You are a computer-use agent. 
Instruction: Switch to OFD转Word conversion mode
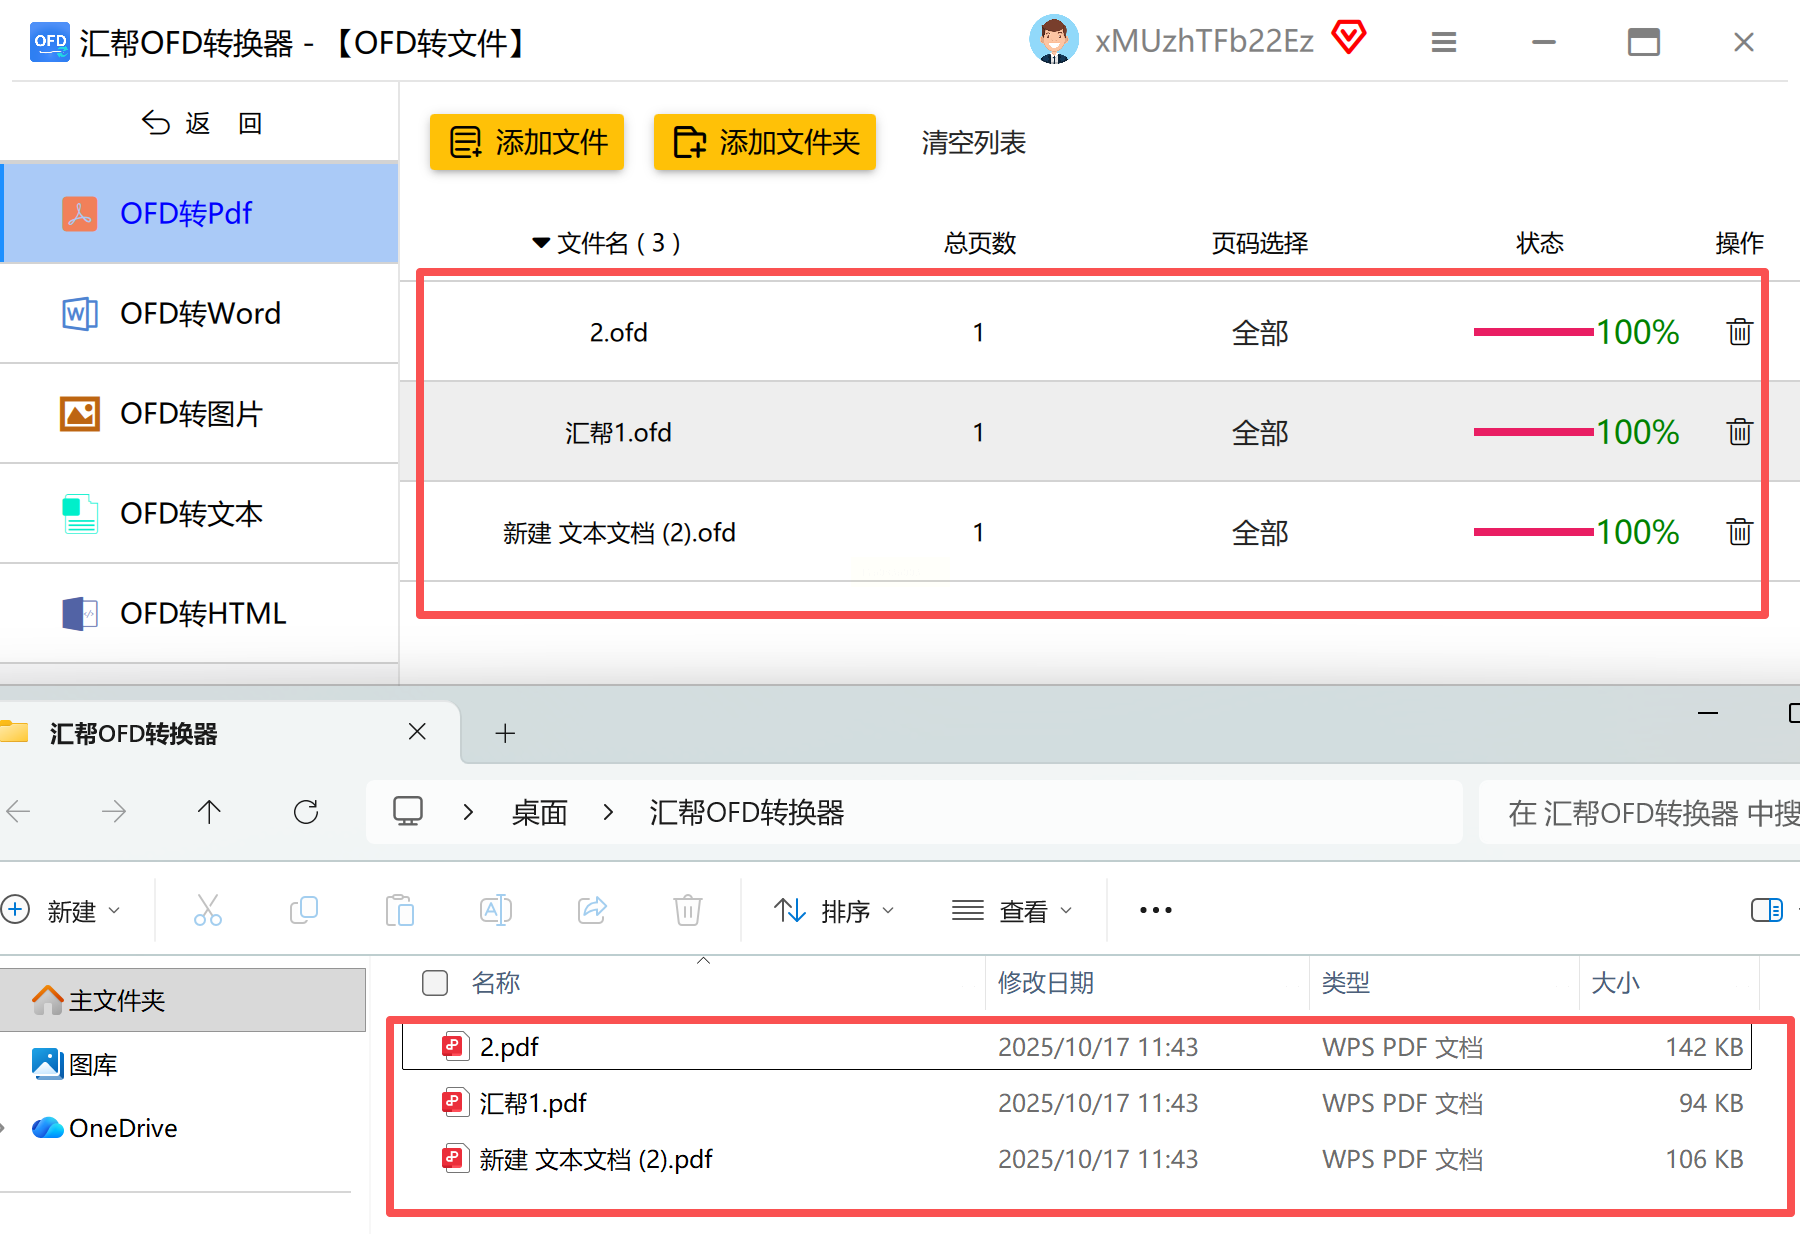coord(200,313)
